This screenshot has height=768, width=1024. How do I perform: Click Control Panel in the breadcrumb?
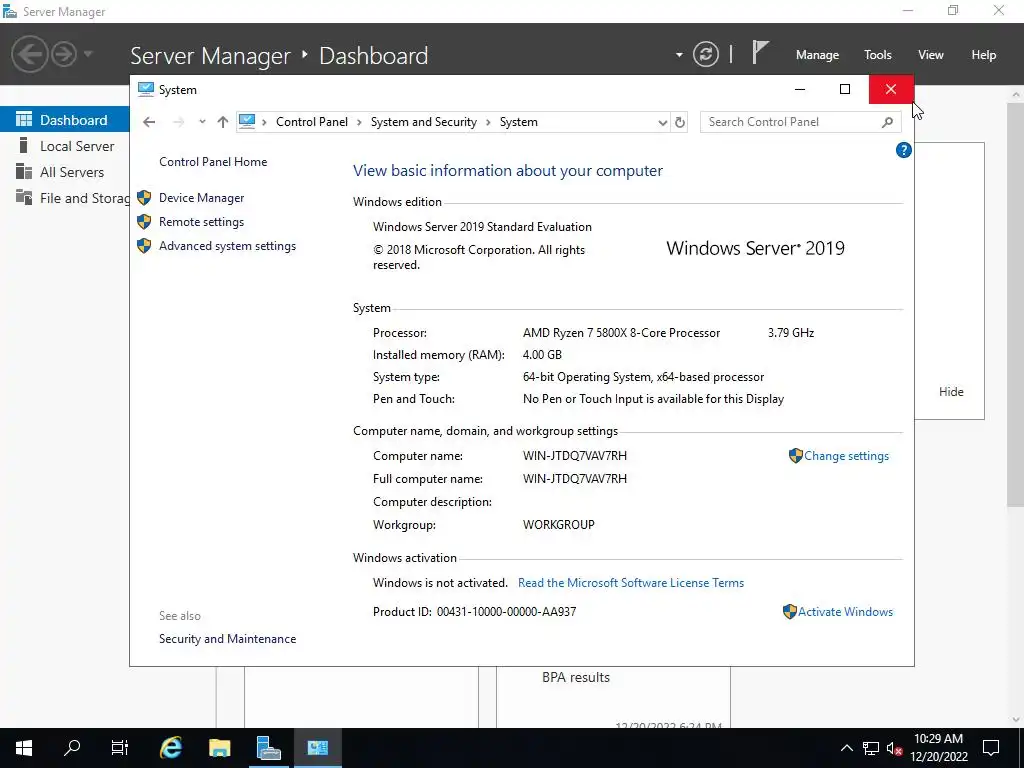312,122
